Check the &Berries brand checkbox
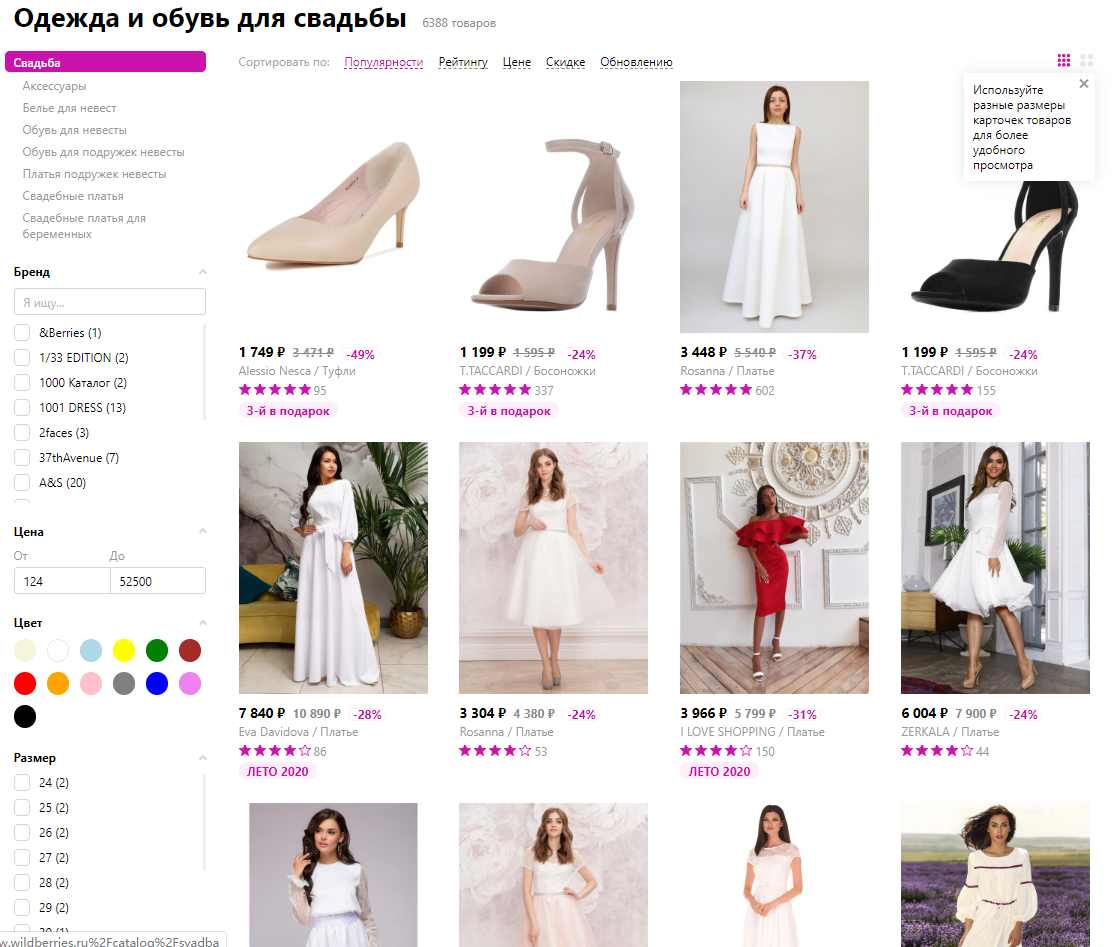This screenshot has width=1120, height=947. tap(22, 333)
